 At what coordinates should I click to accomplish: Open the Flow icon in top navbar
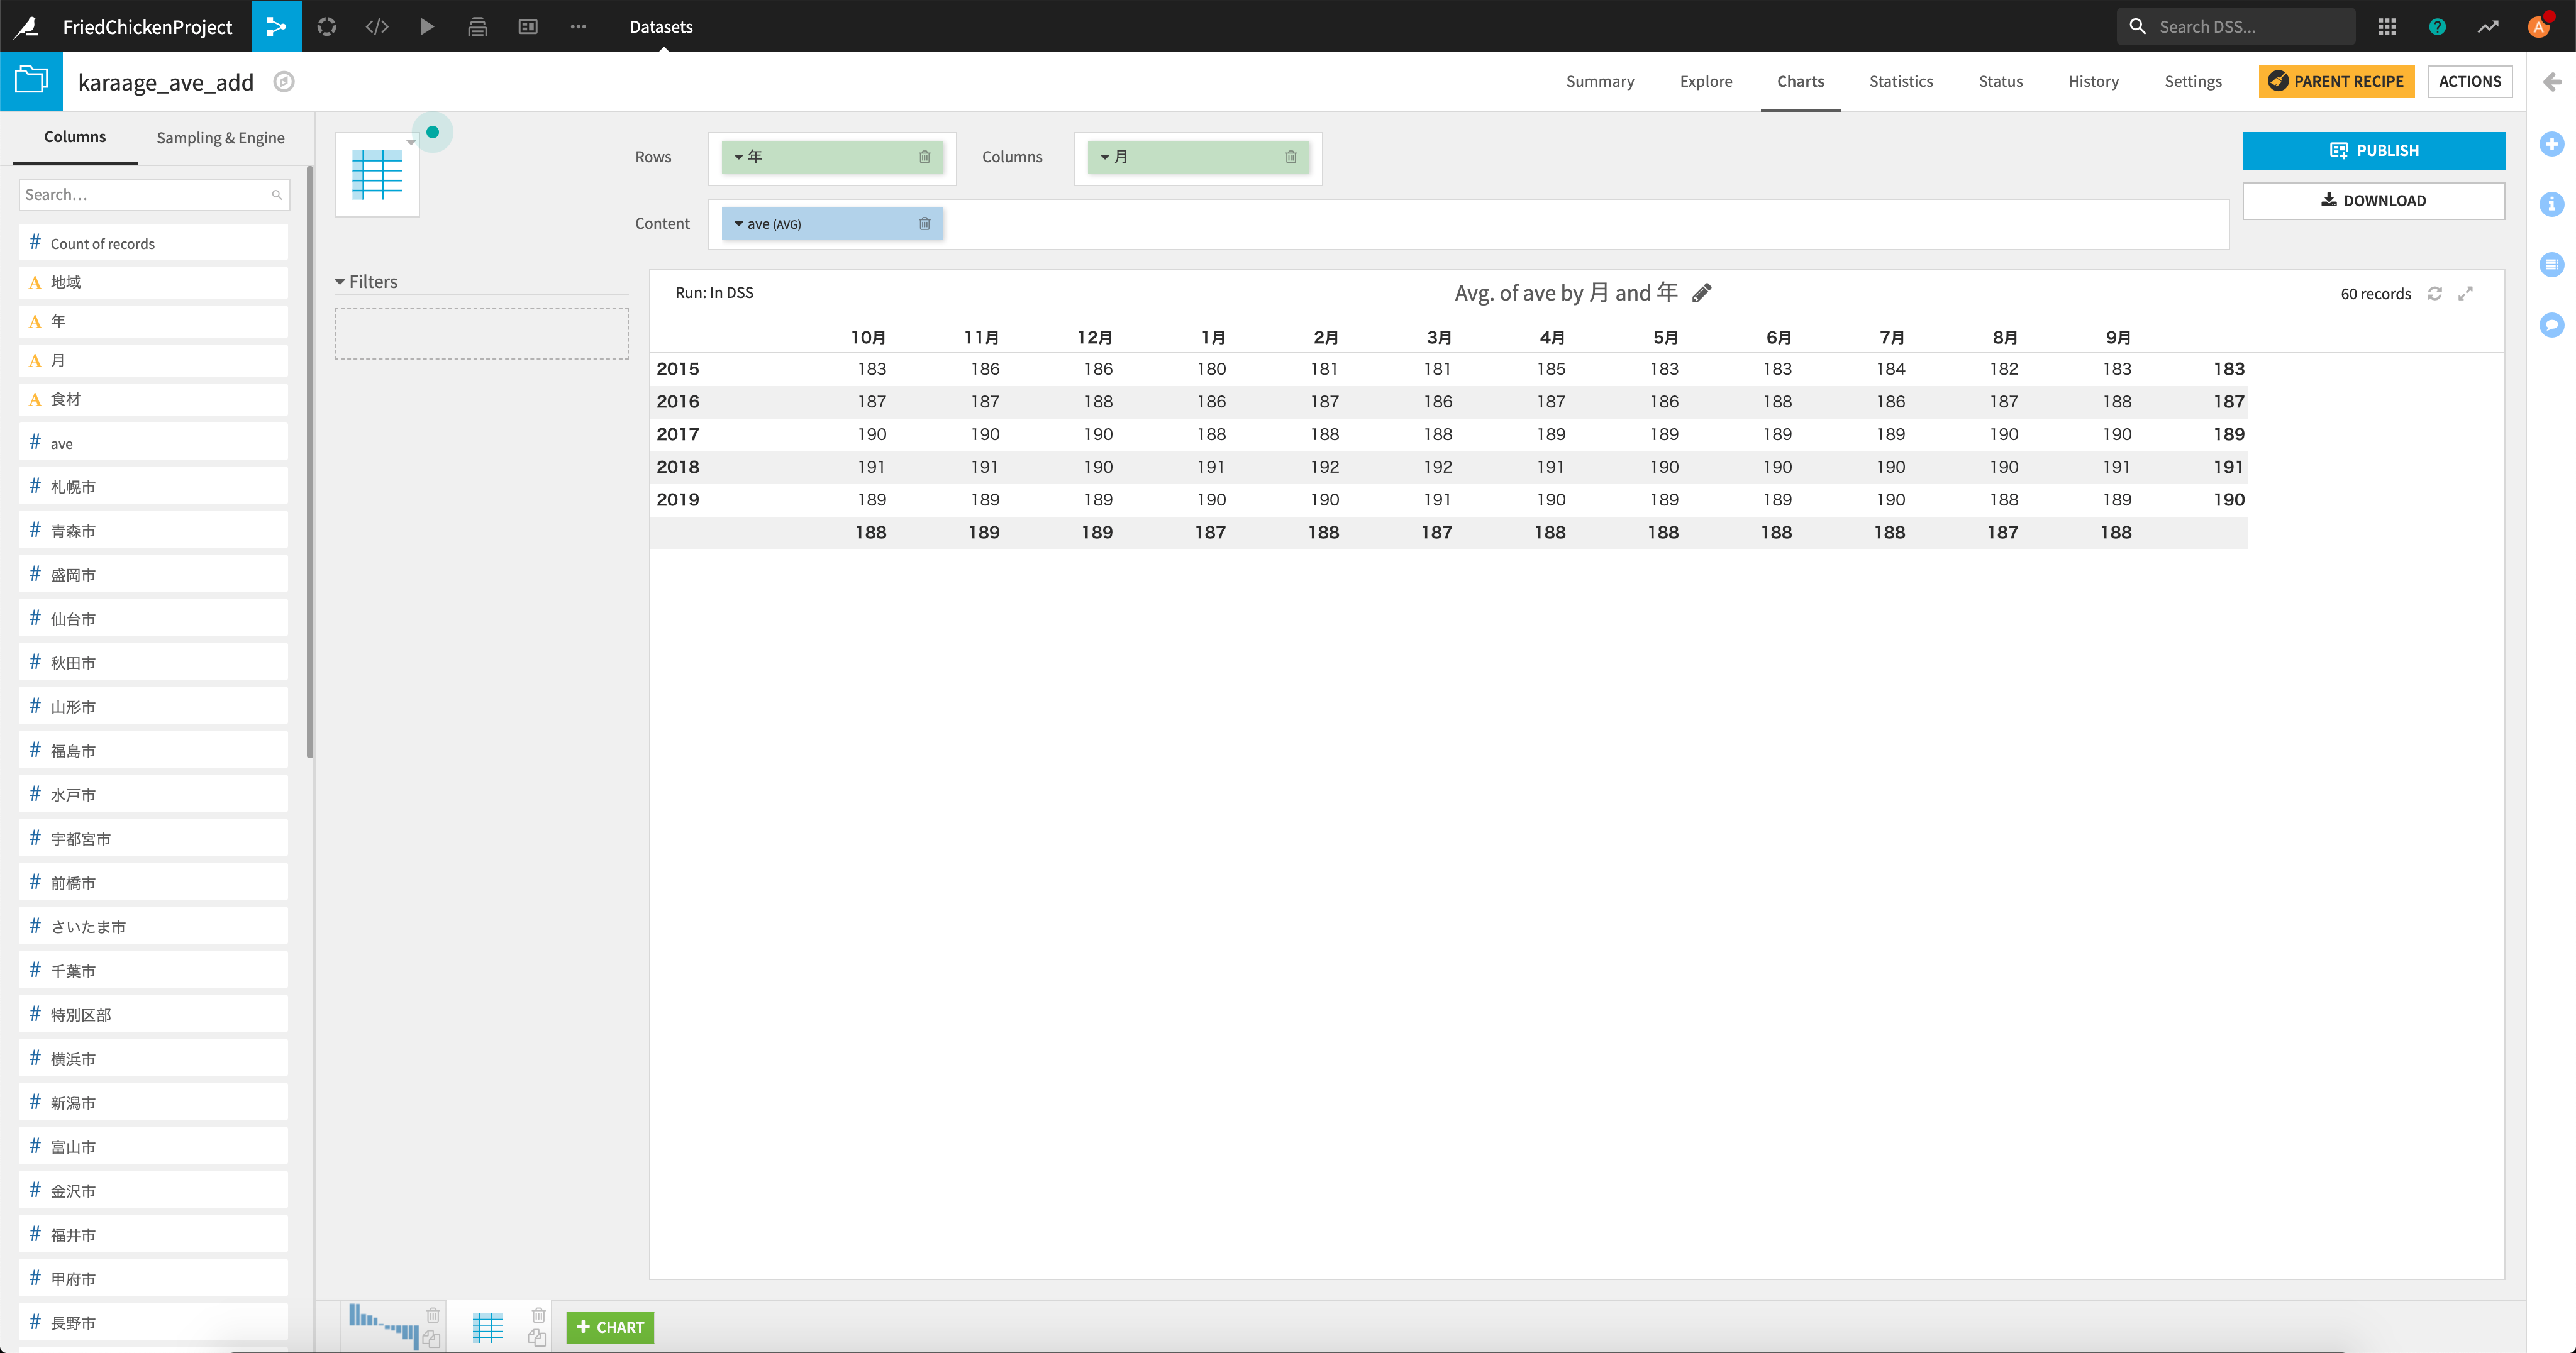pos(276,26)
